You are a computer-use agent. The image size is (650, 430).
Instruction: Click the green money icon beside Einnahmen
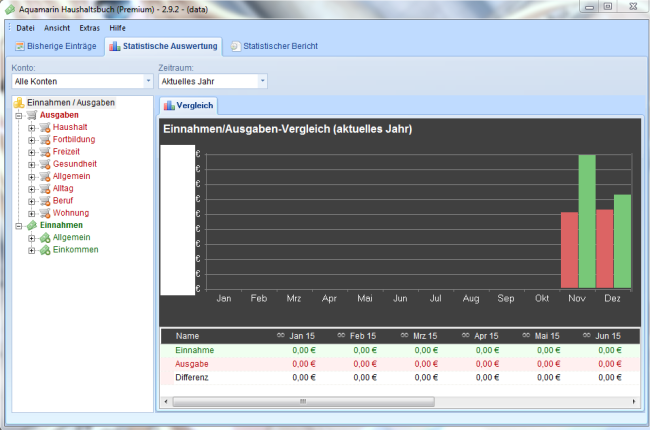(32, 225)
